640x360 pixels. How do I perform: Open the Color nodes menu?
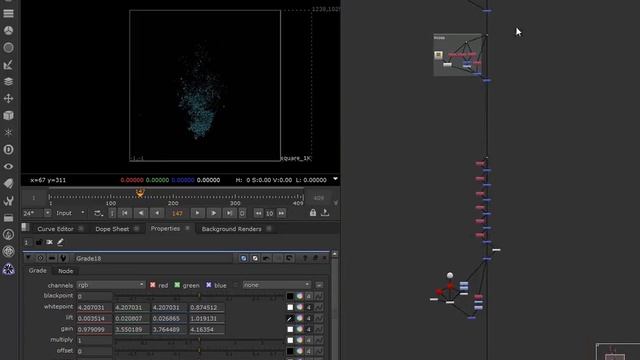pyautogui.click(x=8, y=31)
